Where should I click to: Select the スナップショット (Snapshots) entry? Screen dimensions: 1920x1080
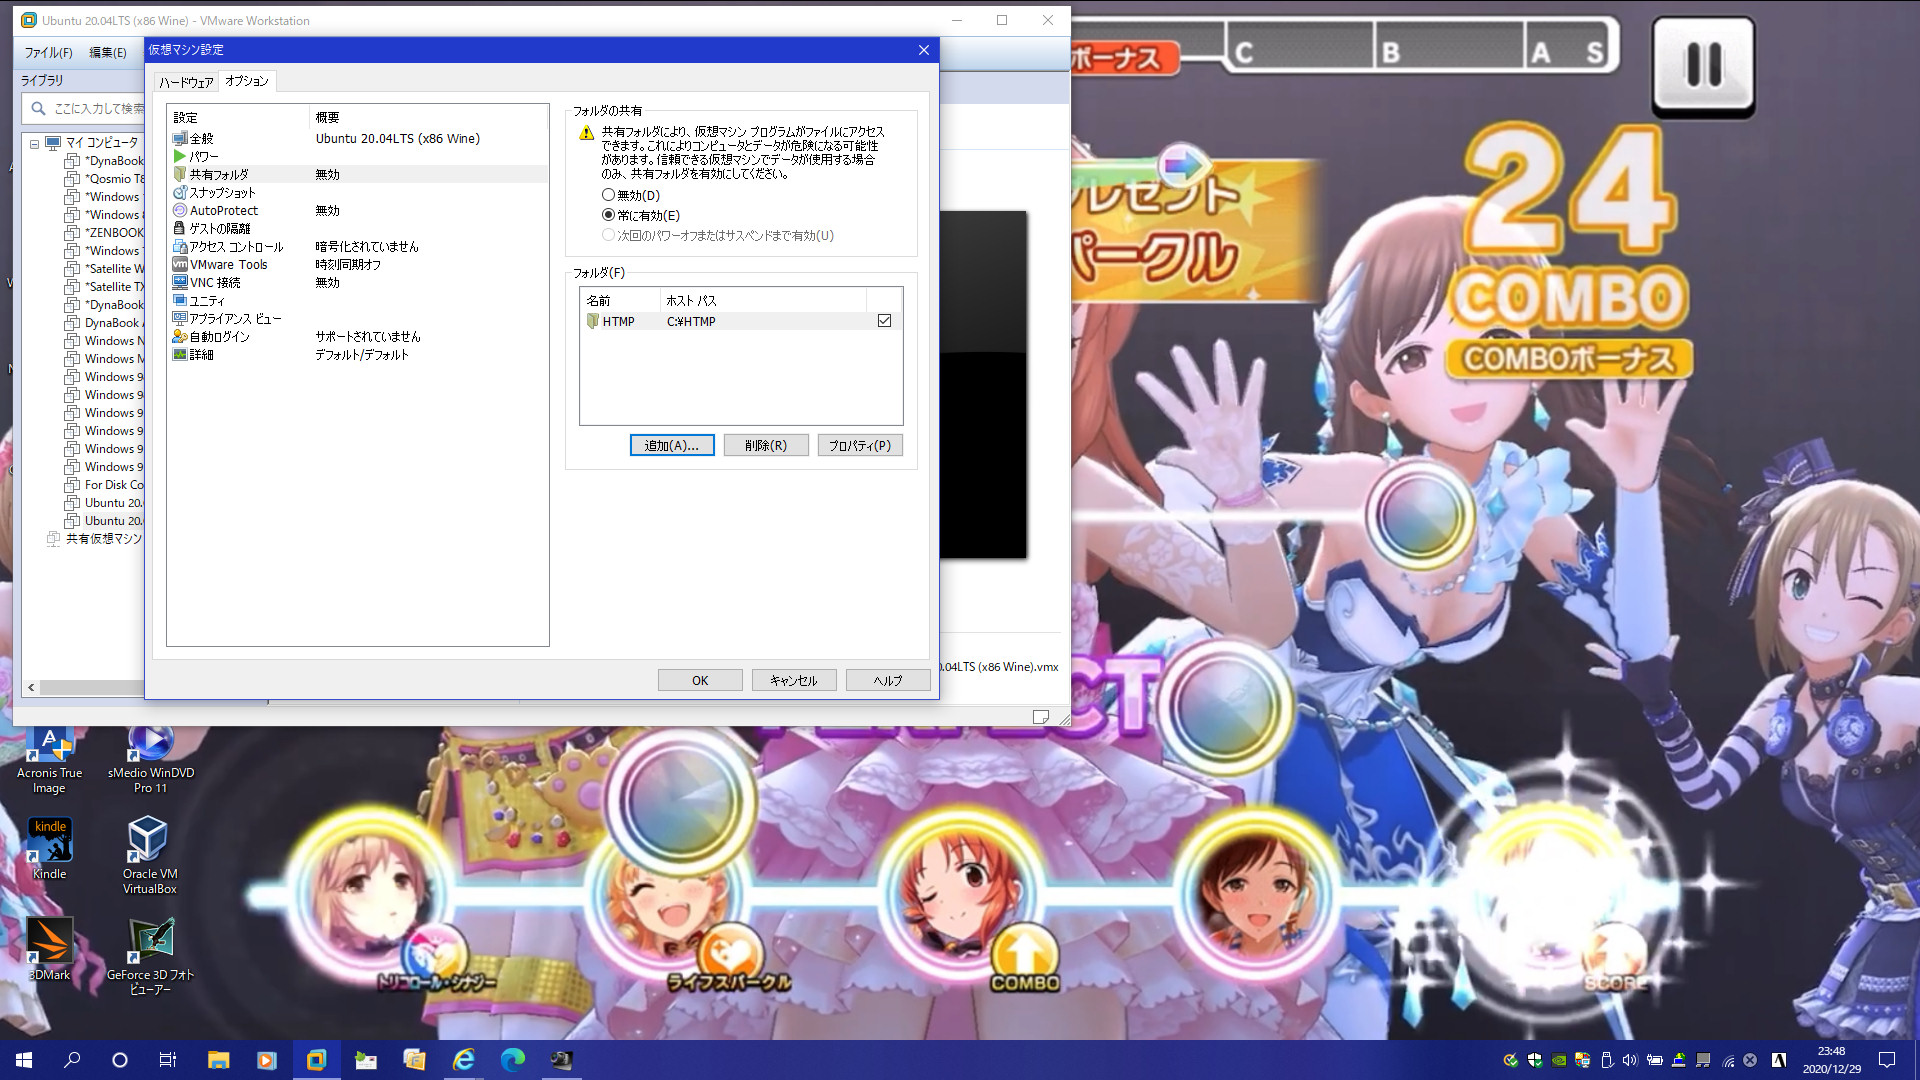[x=357, y=192]
